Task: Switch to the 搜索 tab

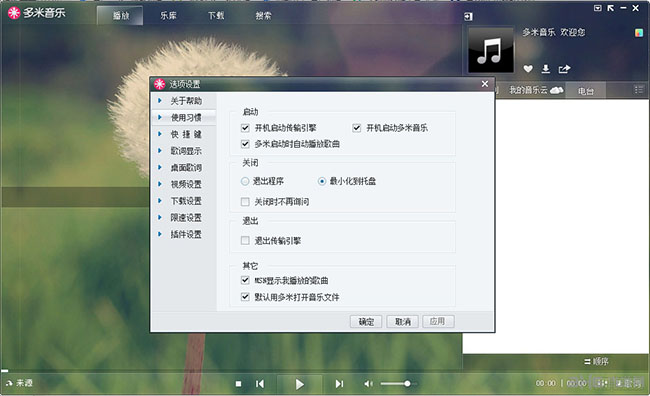Action: click(x=263, y=16)
